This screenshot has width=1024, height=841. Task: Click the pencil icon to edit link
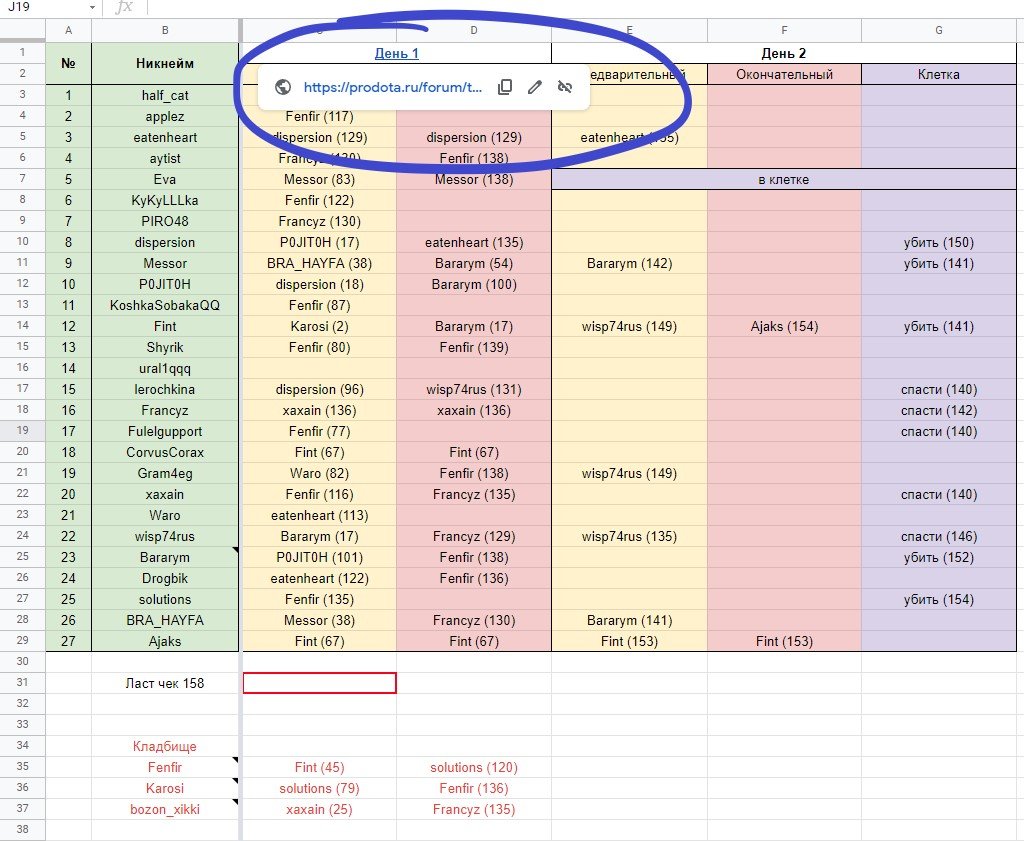[x=535, y=88]
